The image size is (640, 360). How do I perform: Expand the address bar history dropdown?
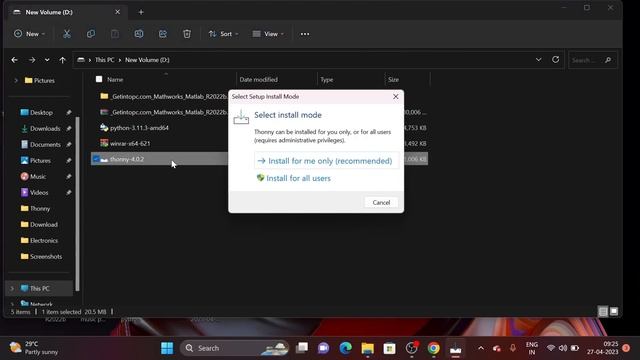click(538, 60)
